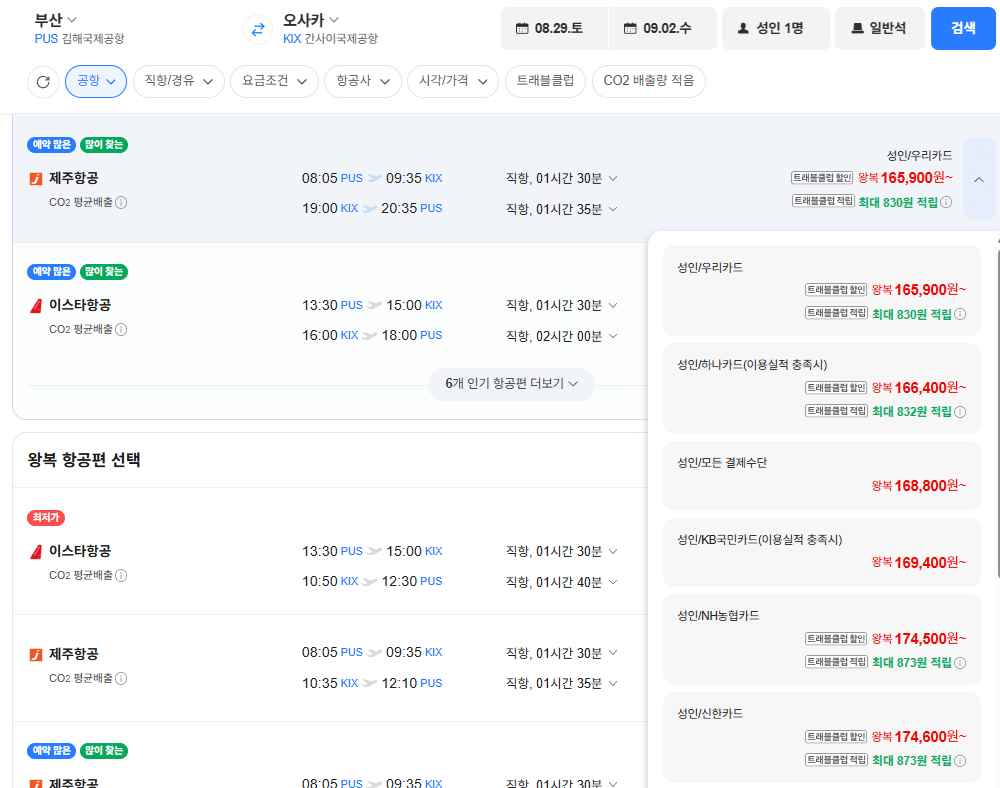
Task: Swap departure and arrival airports icon
Action: point(258,29)
